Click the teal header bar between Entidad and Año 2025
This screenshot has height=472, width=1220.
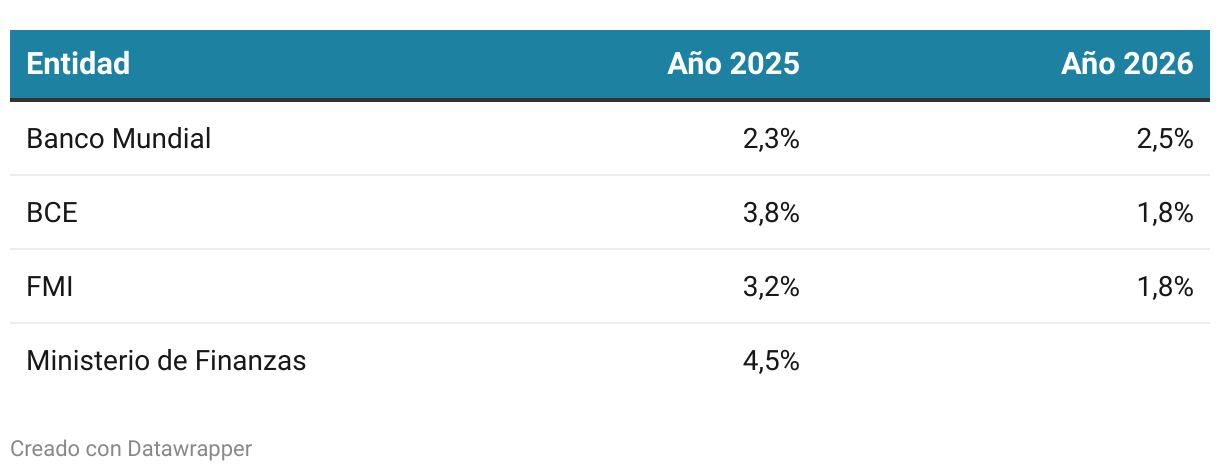tap(400, 64)
